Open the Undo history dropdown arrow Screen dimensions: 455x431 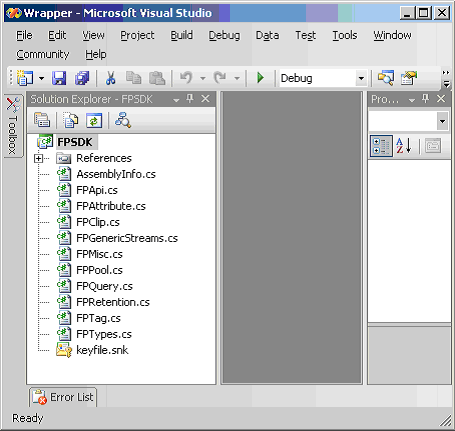tap(203, 79)
